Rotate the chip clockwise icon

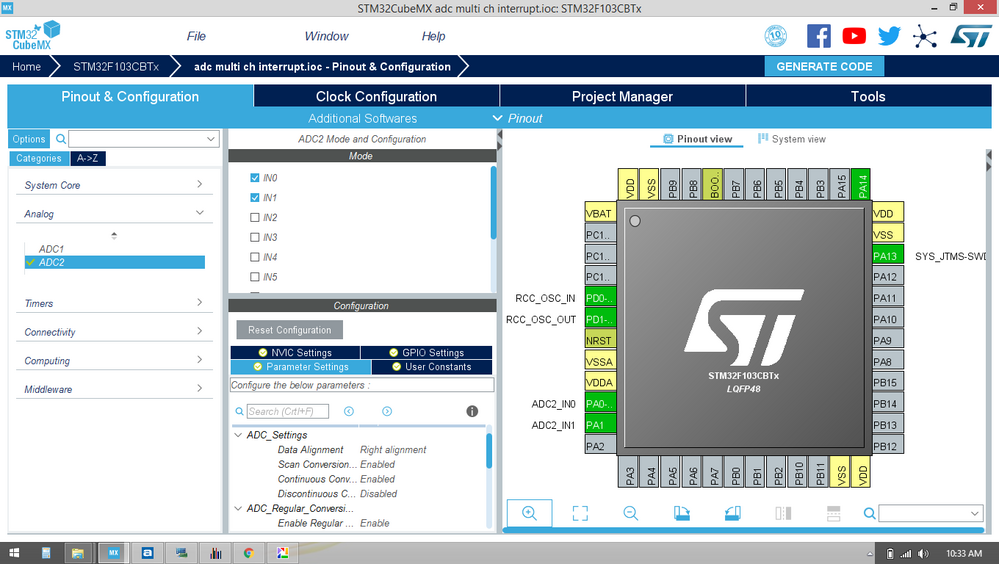click(681, 513)
